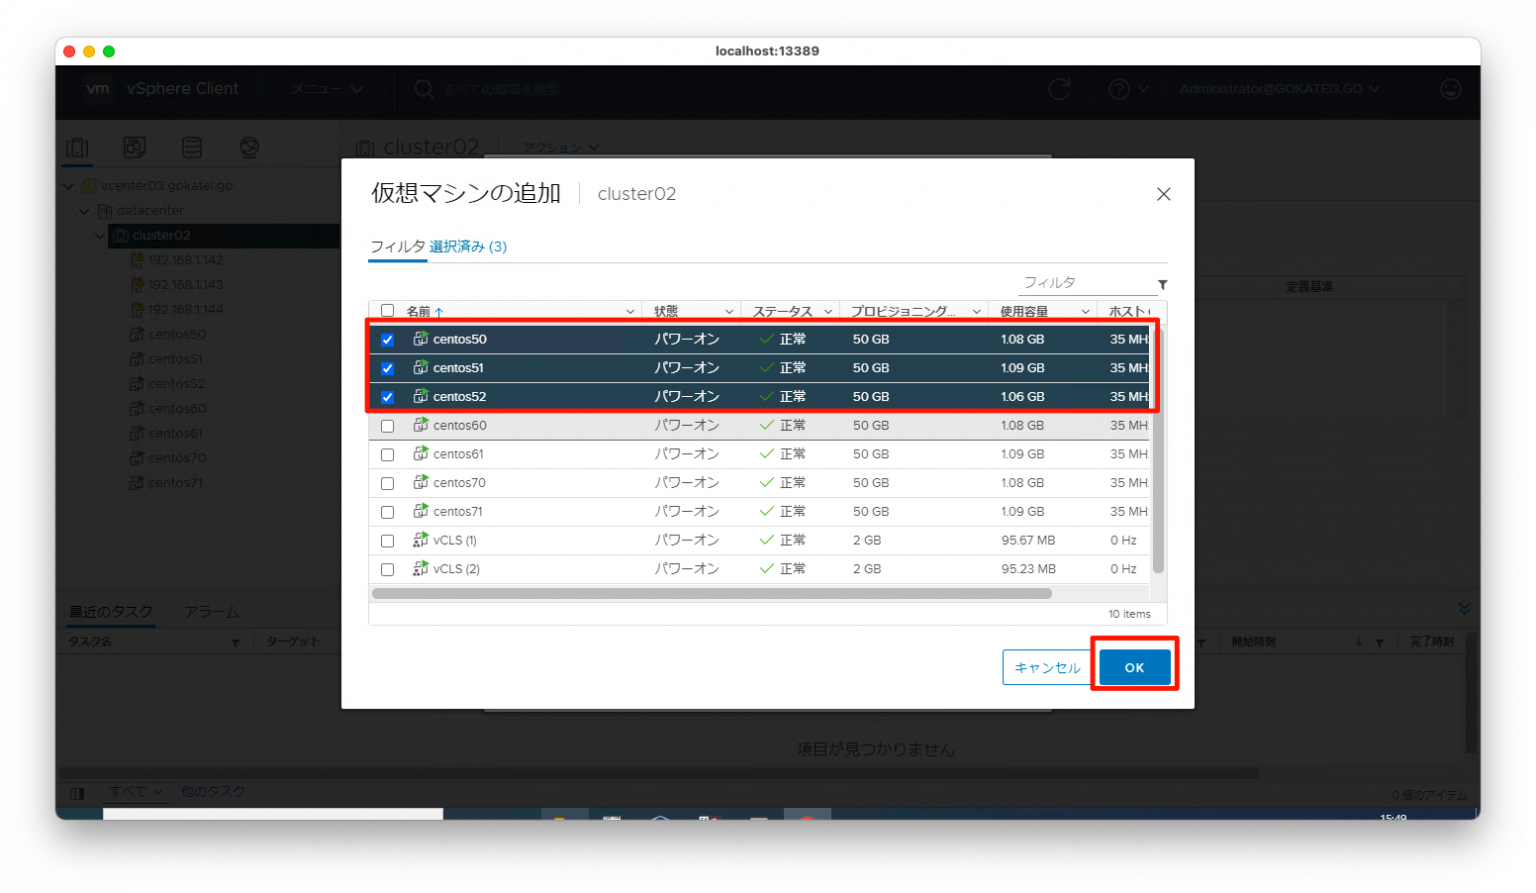Open the アラーム tab at the bottom
1536x893 pixels.
pyautogui.click(x=211, y=611)
